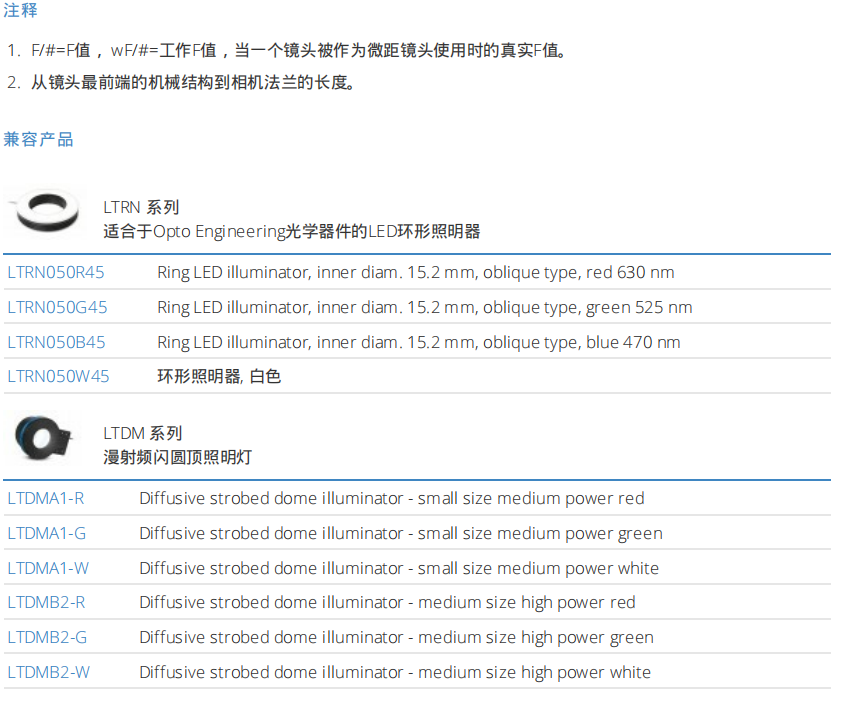This screenshot has width=845, height=704.
Task: Open the LTDMB2-W product link
Action: pyautogui.click(x=48, y=672)
